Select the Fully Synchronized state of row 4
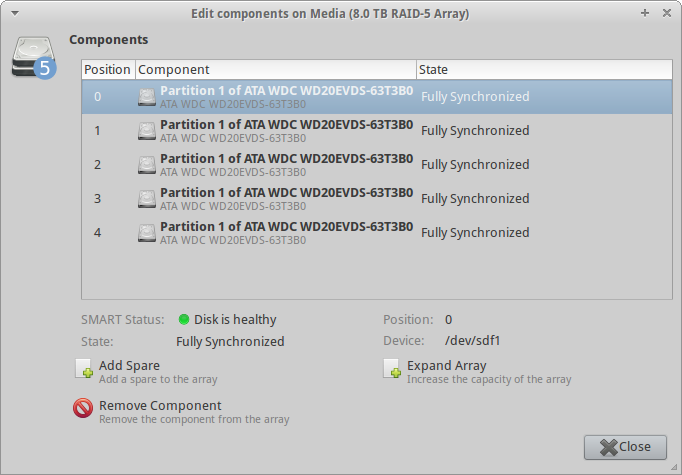682x475 pixels. [x=475, y=233]
